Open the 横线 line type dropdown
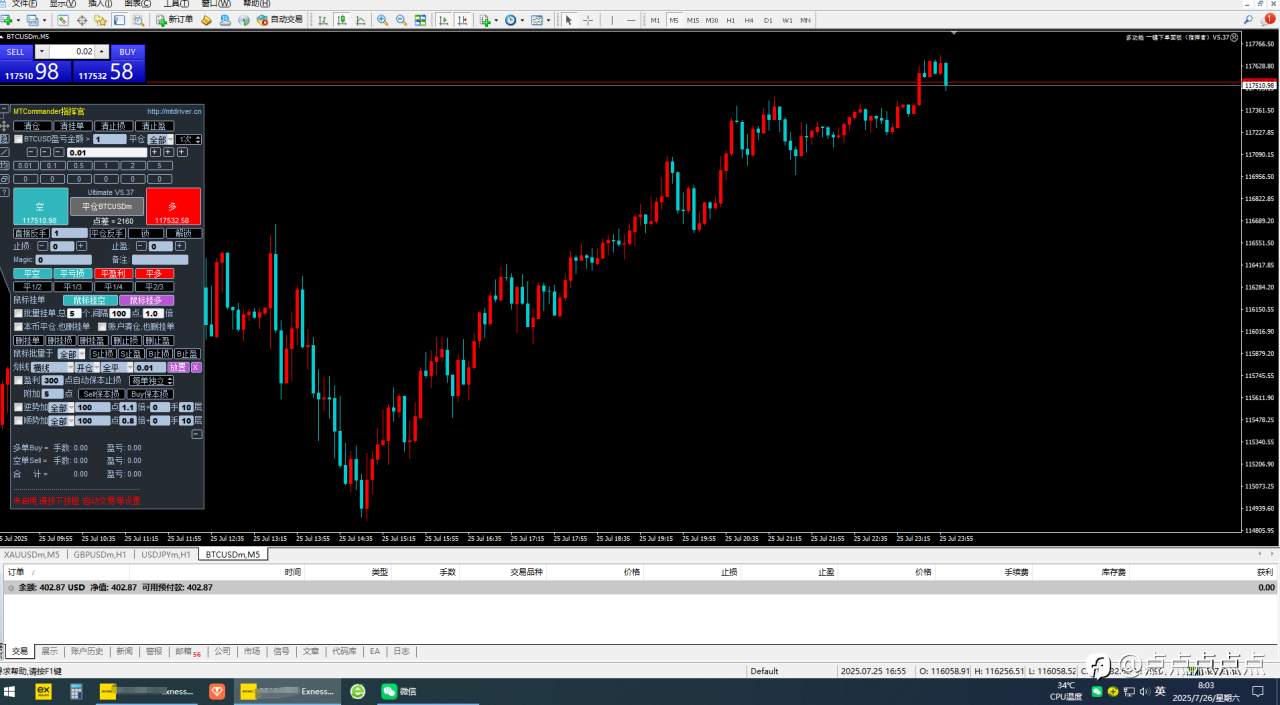 (x=51, y=367)
